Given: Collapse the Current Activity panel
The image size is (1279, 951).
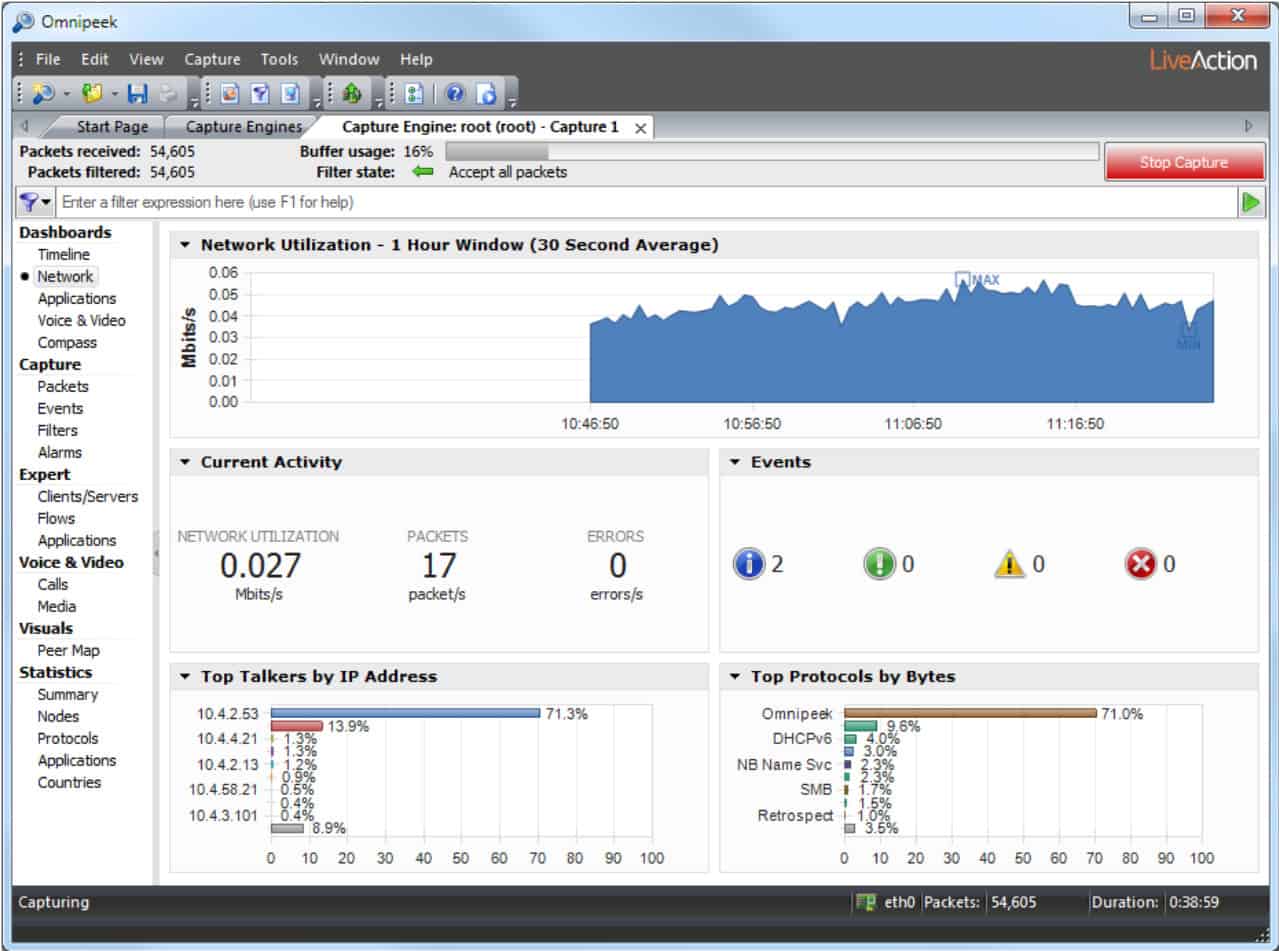Looking at the screenshot, I should coord(185,462).
